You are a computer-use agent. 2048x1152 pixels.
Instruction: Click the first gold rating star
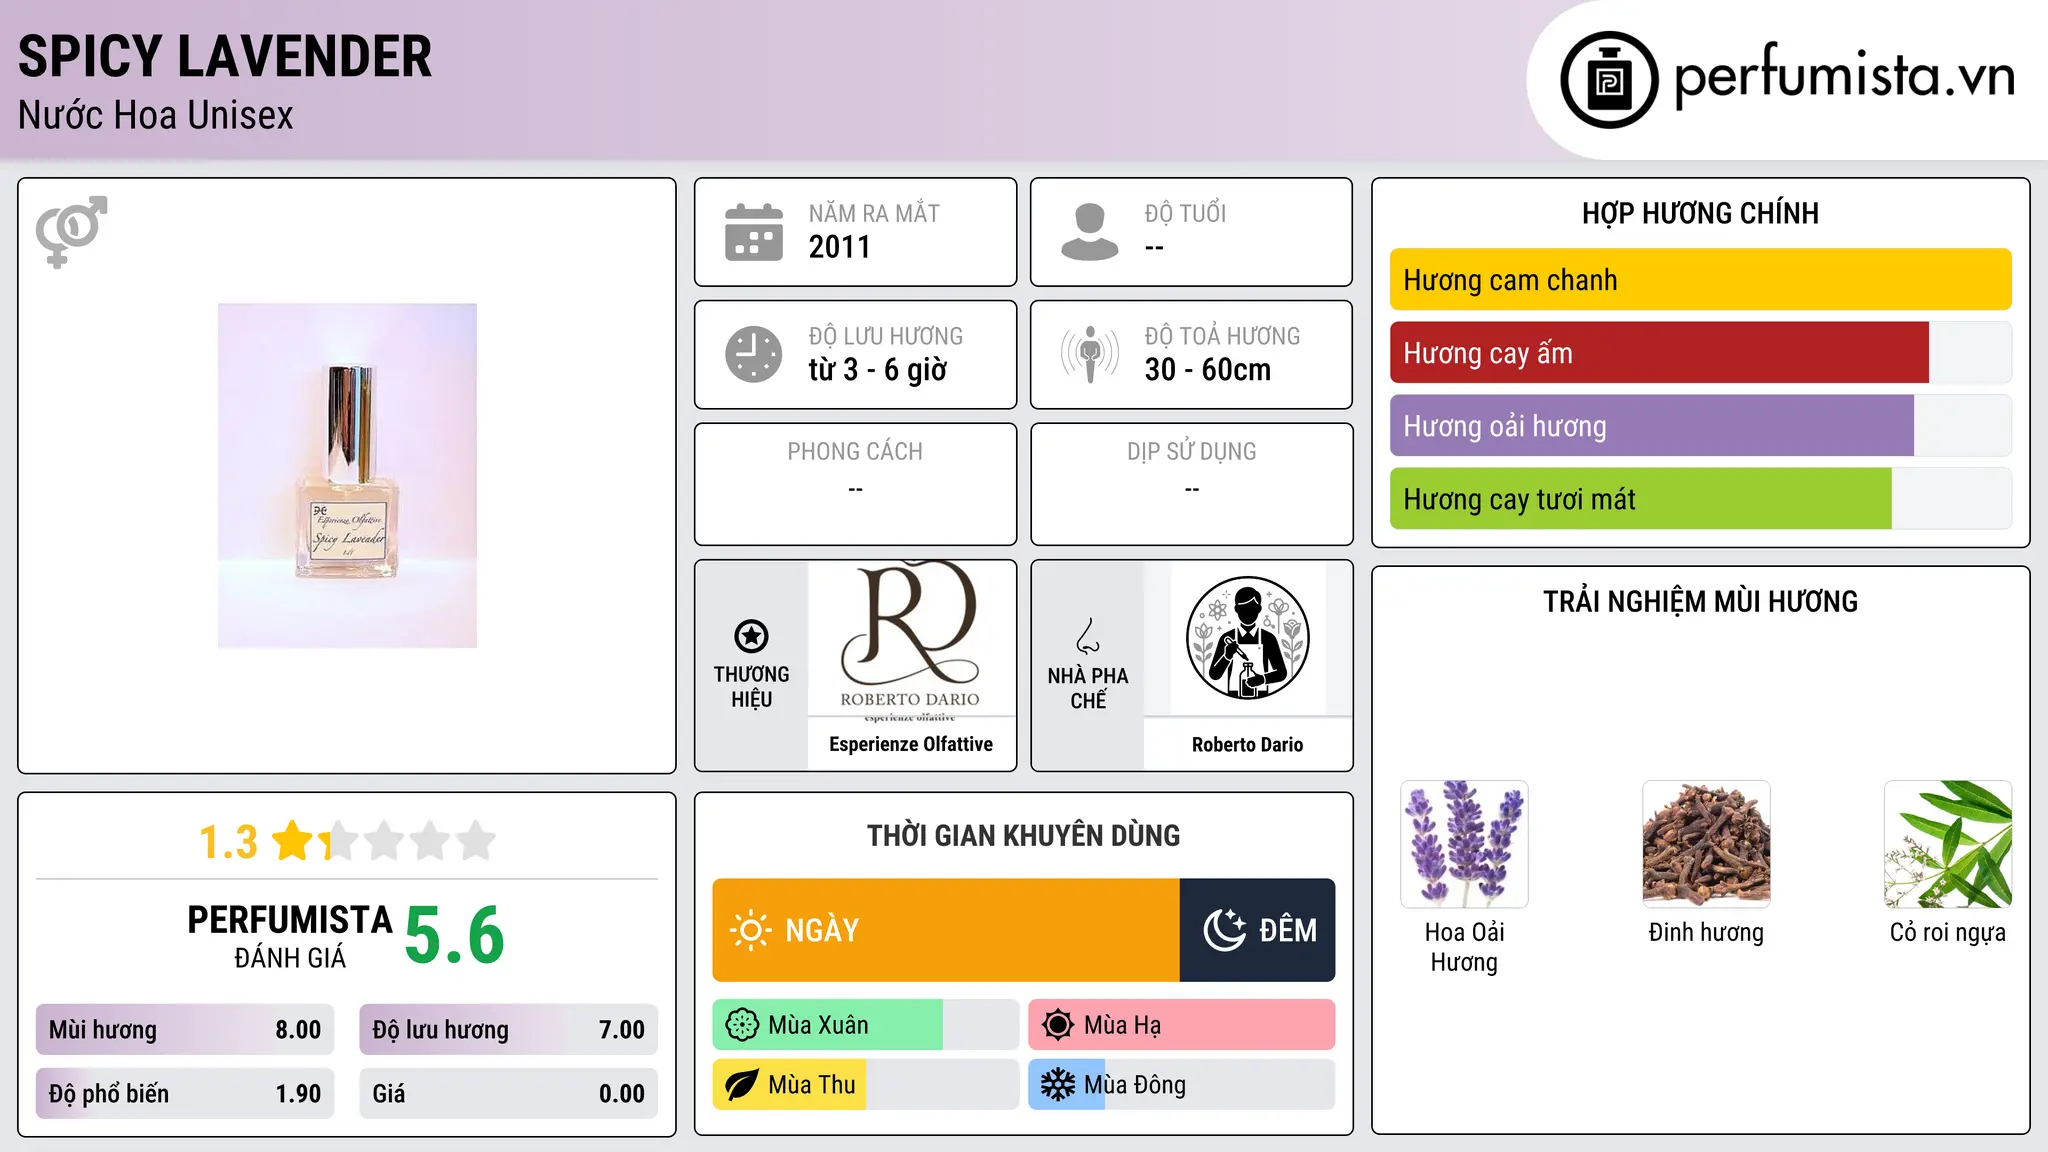click(x=293, y=841)
